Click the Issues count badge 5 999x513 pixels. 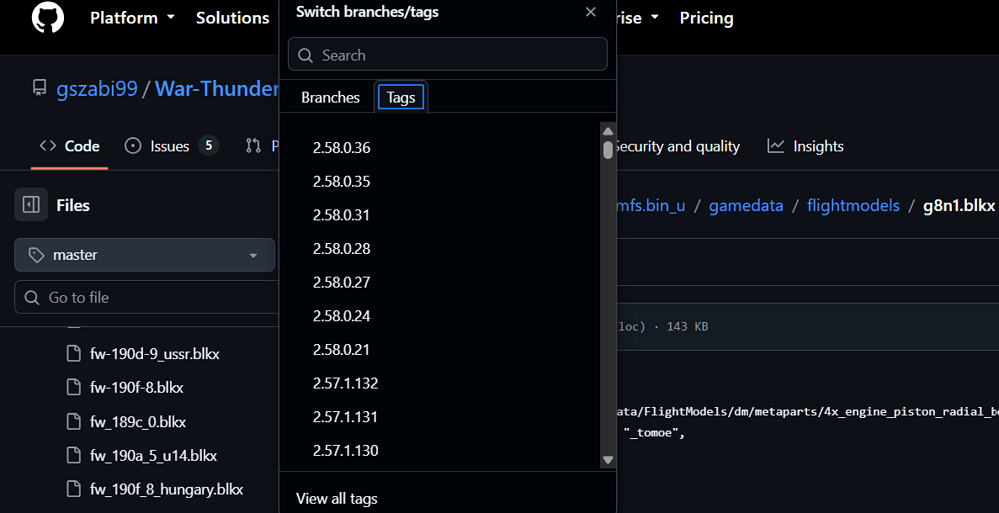tap(208, 146)
